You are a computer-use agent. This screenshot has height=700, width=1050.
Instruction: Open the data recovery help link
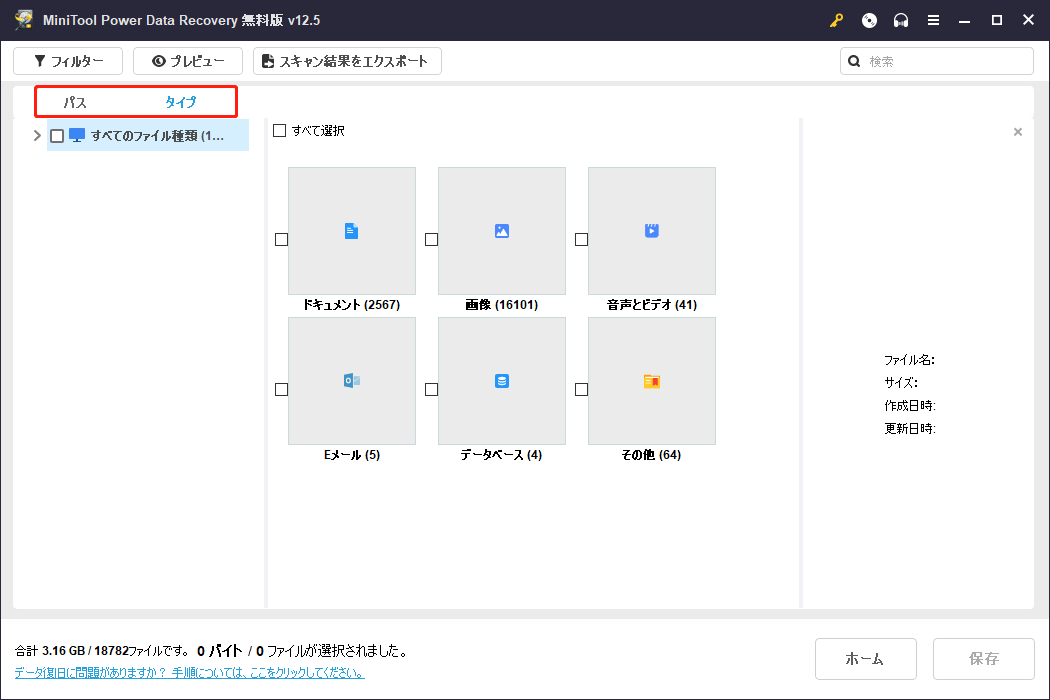pos(190,673)
